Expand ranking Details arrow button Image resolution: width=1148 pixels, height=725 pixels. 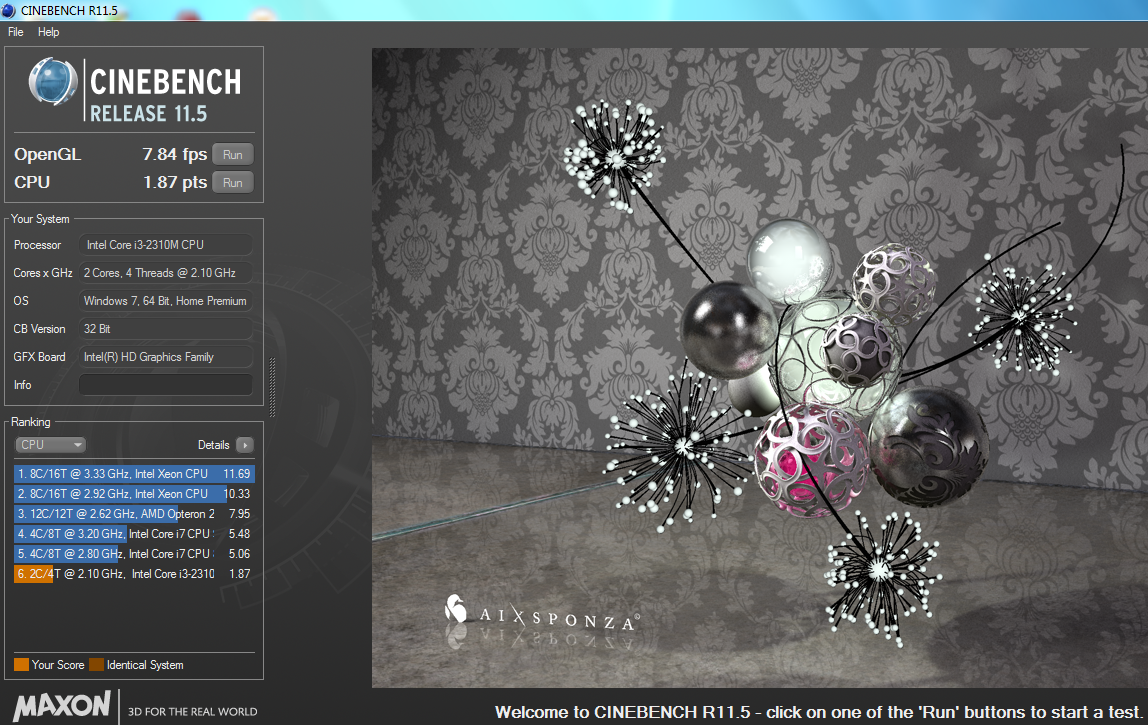(x=245, y=445)
